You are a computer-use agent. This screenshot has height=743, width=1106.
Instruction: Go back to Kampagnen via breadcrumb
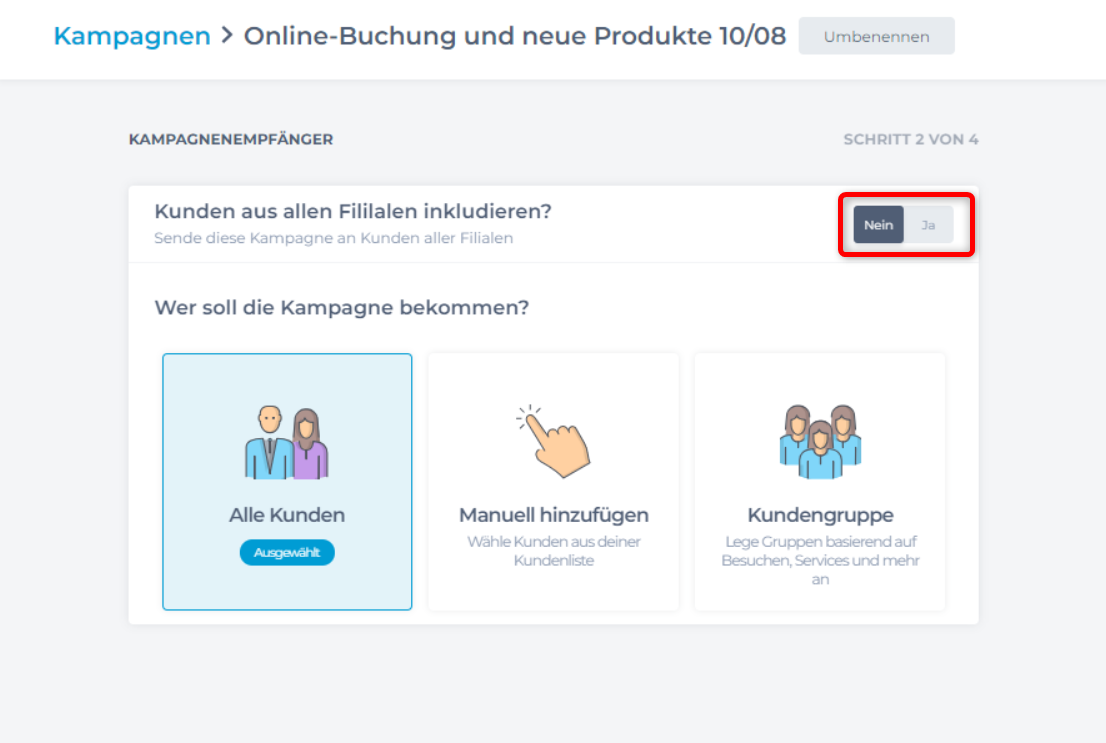click(132, 36)
